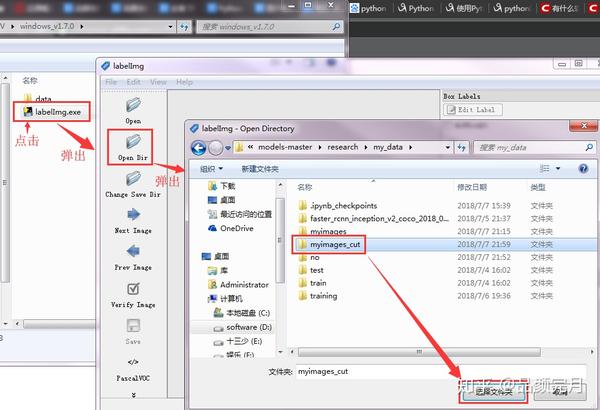Image resolution: width=600 pixels, height=410 pixels.
Task: Select the myimages_cut folder
Action: [329, 244]
